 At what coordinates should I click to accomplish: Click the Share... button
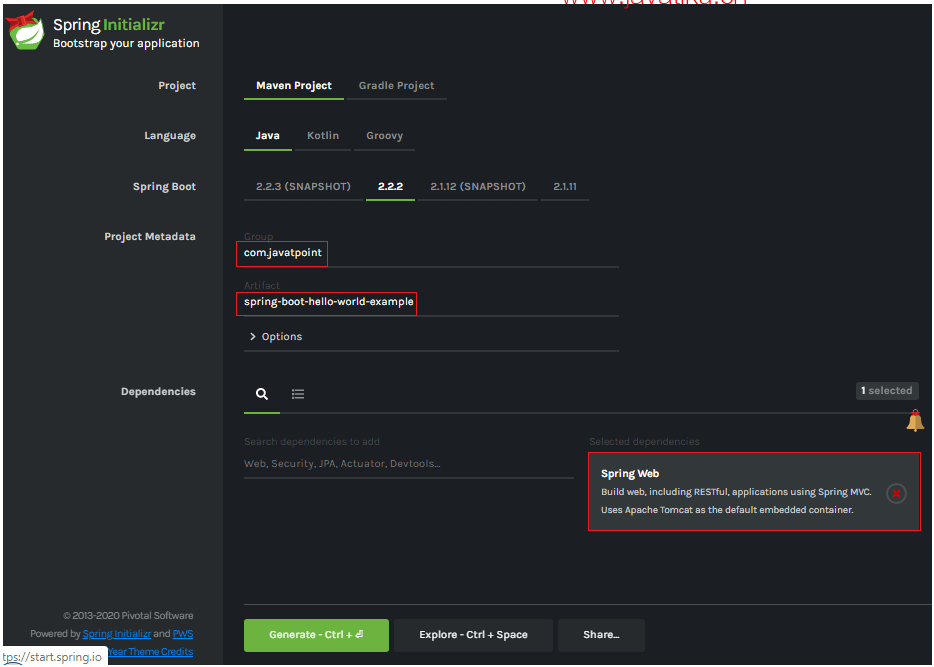tap(601, 635)
